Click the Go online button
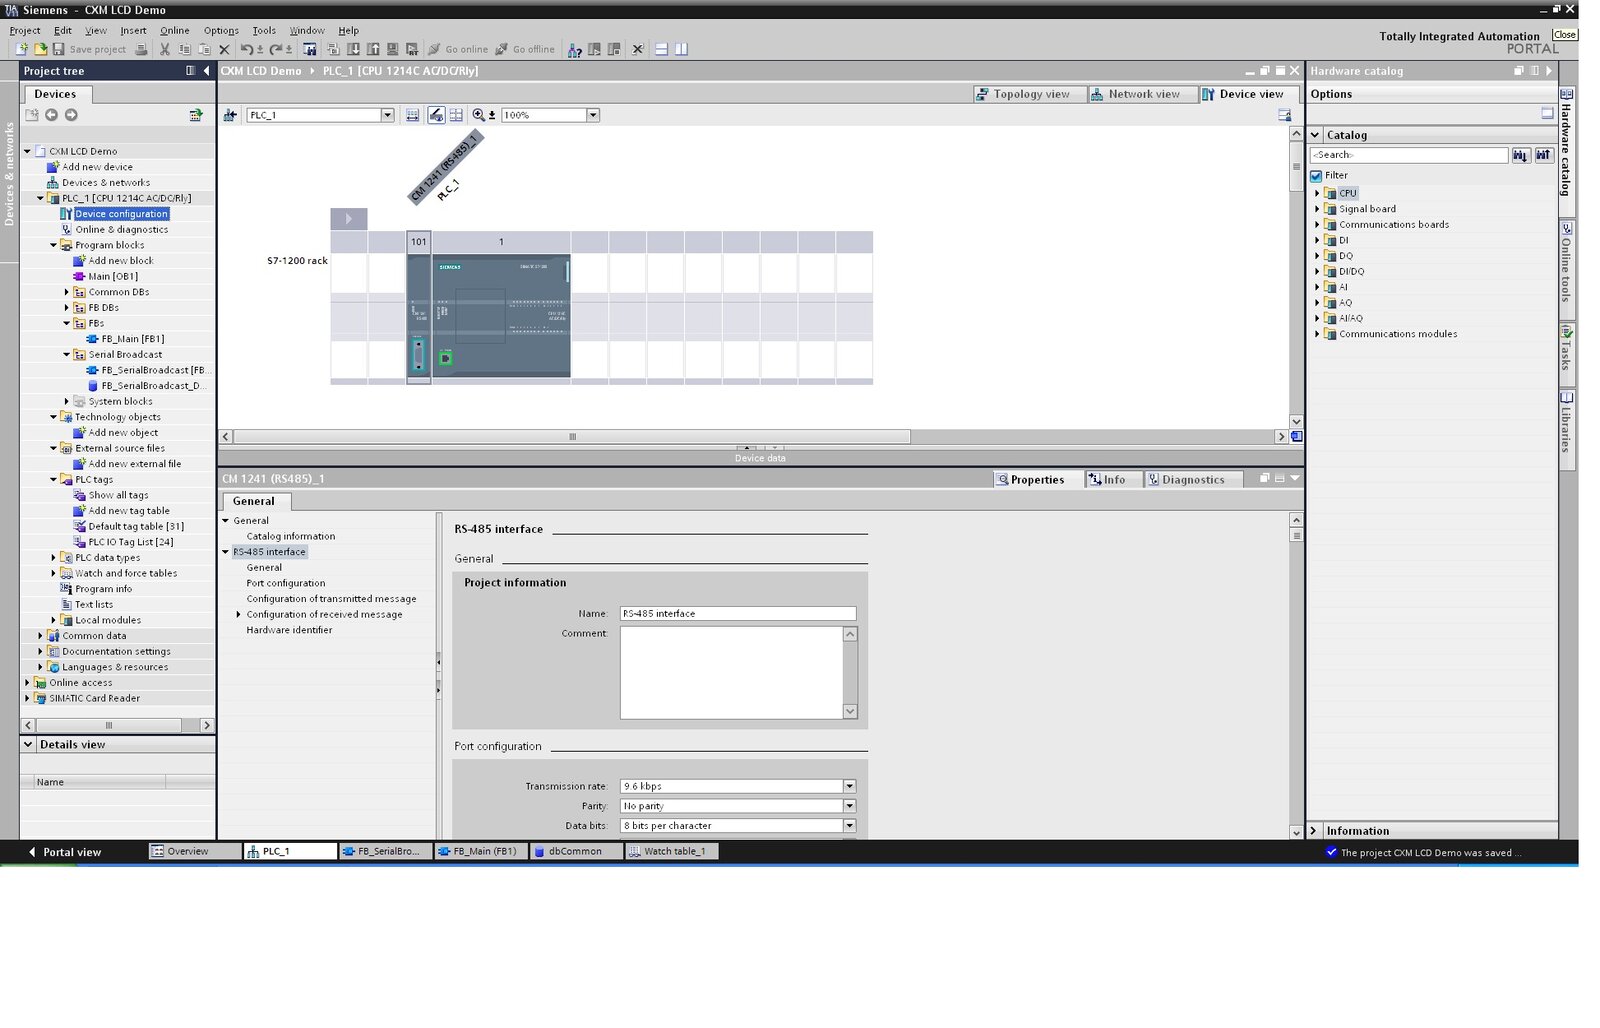1600x1028 pixels. tap(458, 49)
